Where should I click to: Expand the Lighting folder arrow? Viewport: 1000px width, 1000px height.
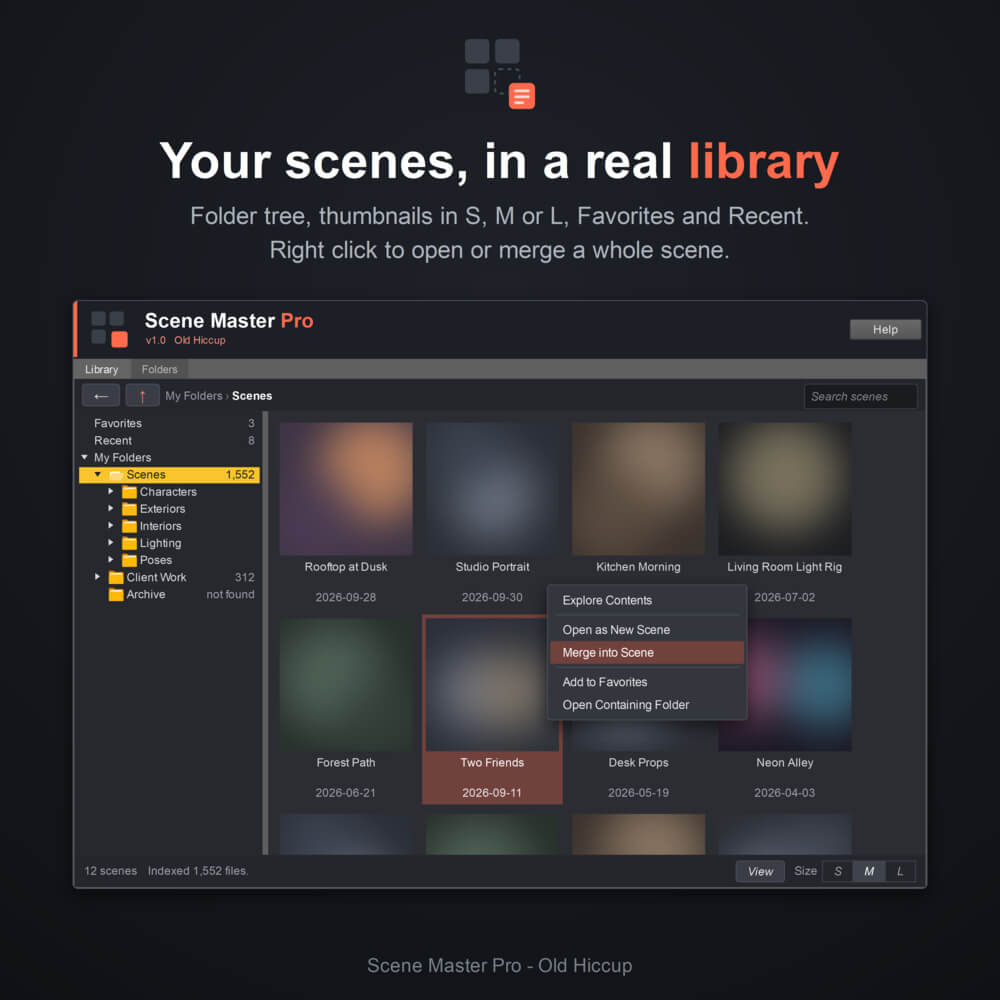pyautogui.click(x=111, y=543)
